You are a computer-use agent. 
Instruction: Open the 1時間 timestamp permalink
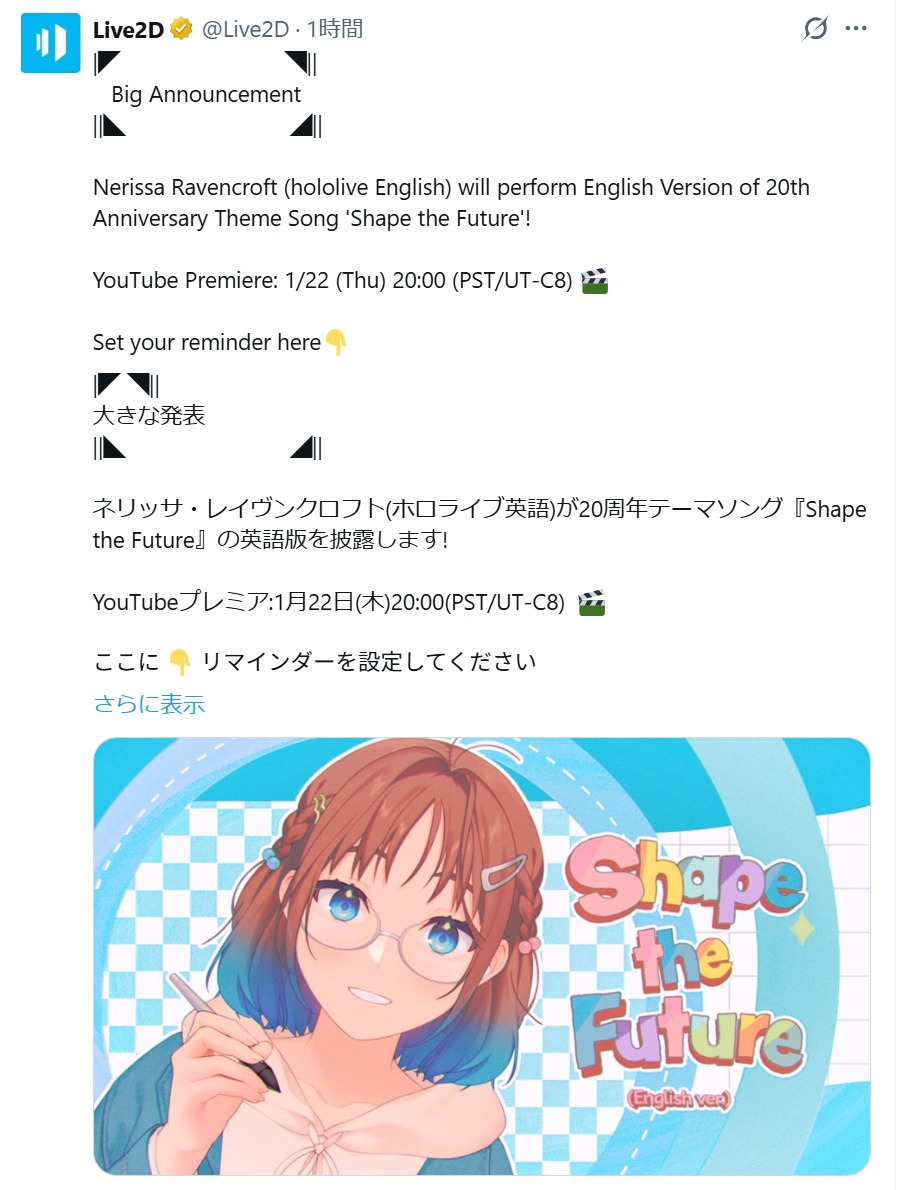335,30
